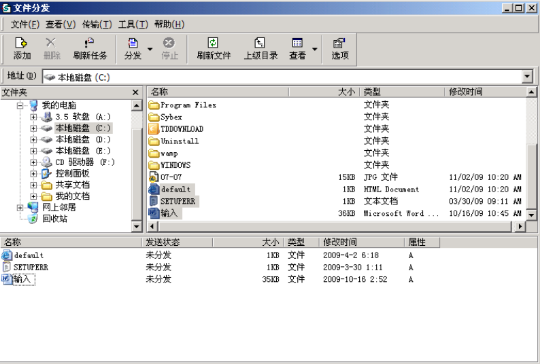This screenshot has width=540, height=364.
Task: Click the file list horizontal scrollbar right arrow
Action: 520,226
